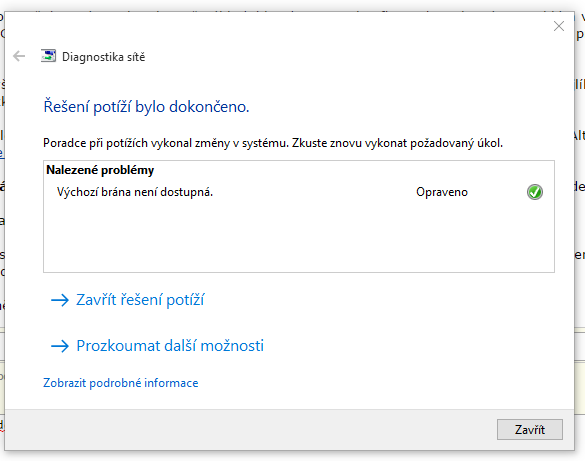This screenshot has height=461, width=585.
Task: Click the Poradce při potížích description text
Action: (273, 143)
